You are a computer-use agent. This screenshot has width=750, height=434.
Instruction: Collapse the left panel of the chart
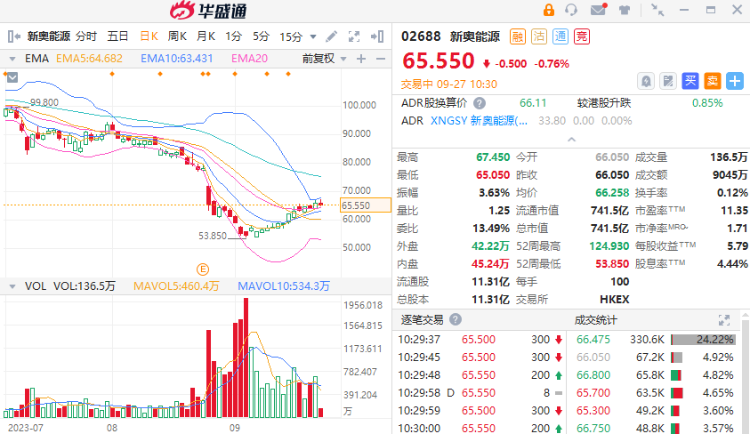pyautogui.click(x=14, y=36)
